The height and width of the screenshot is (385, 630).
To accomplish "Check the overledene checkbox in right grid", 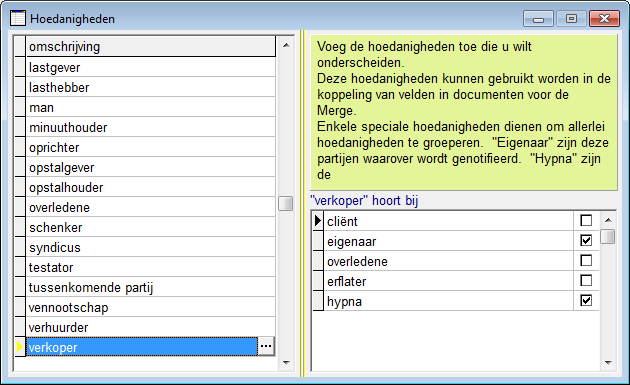I will [586, 260].
